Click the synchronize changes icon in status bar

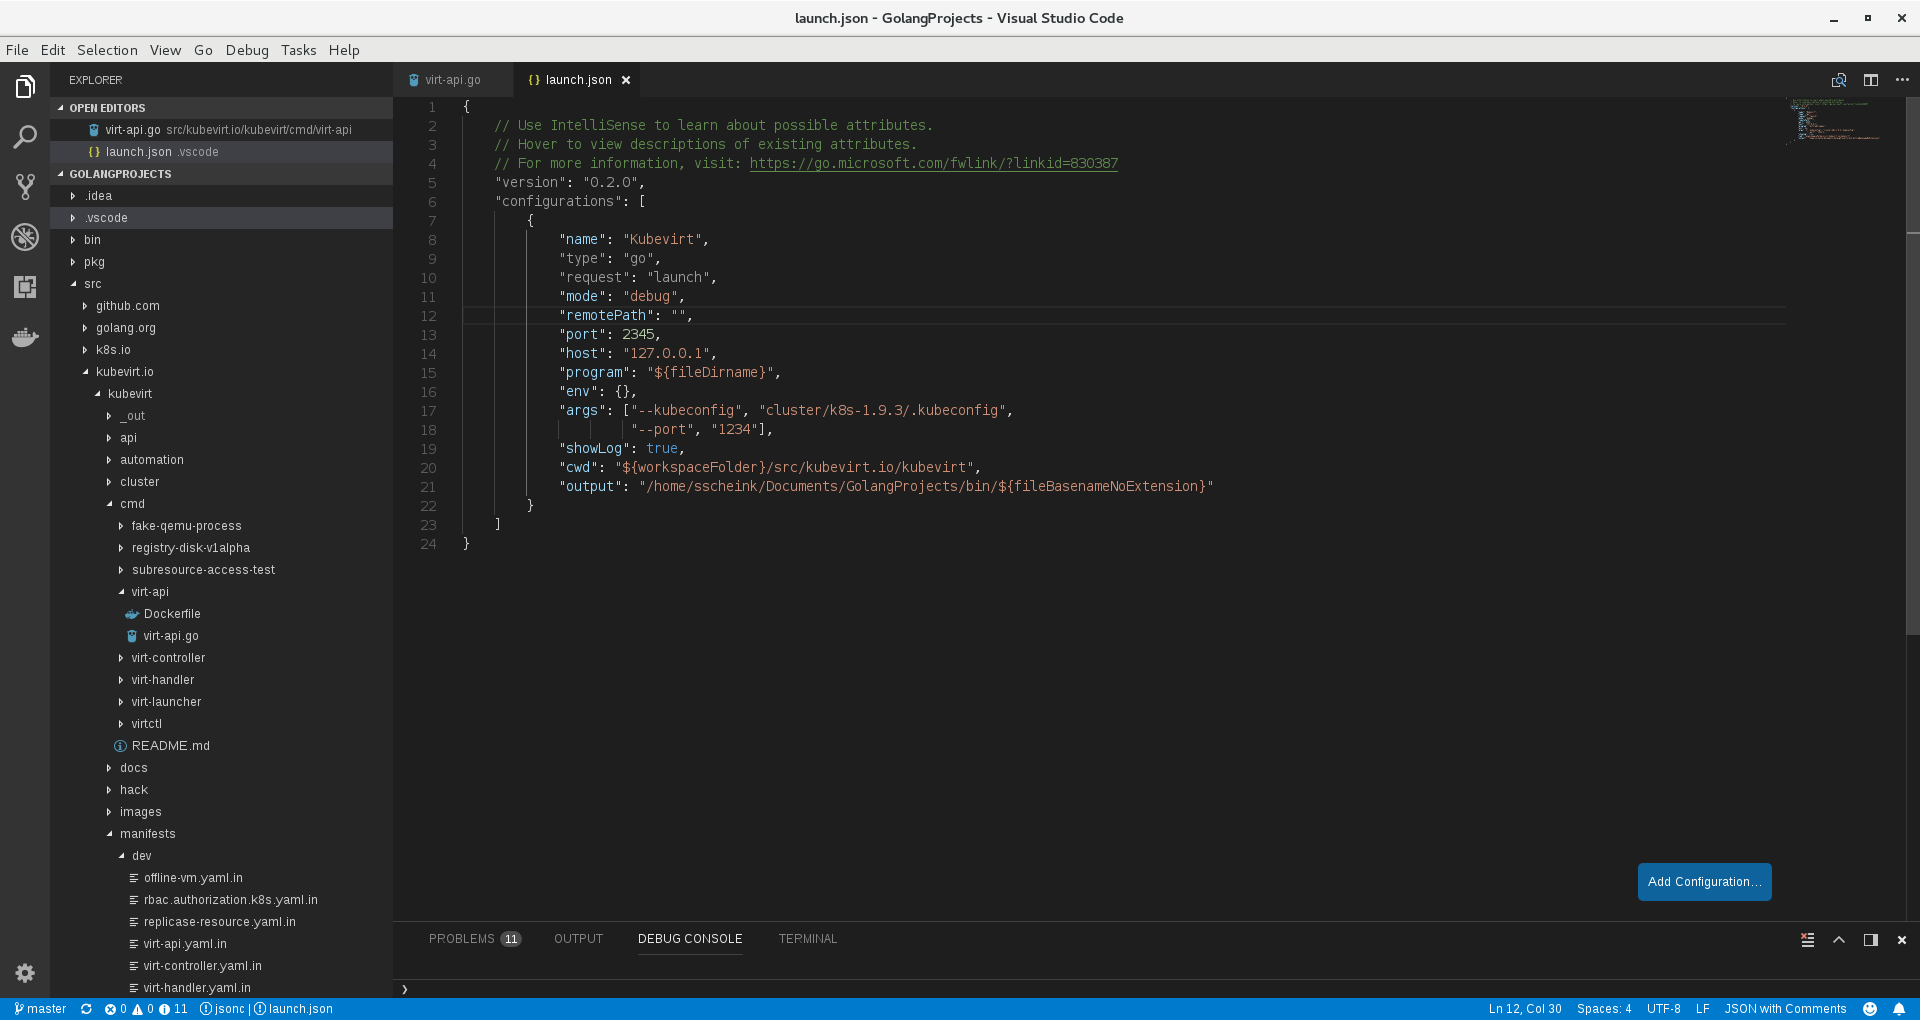[x=86, y=1009]
